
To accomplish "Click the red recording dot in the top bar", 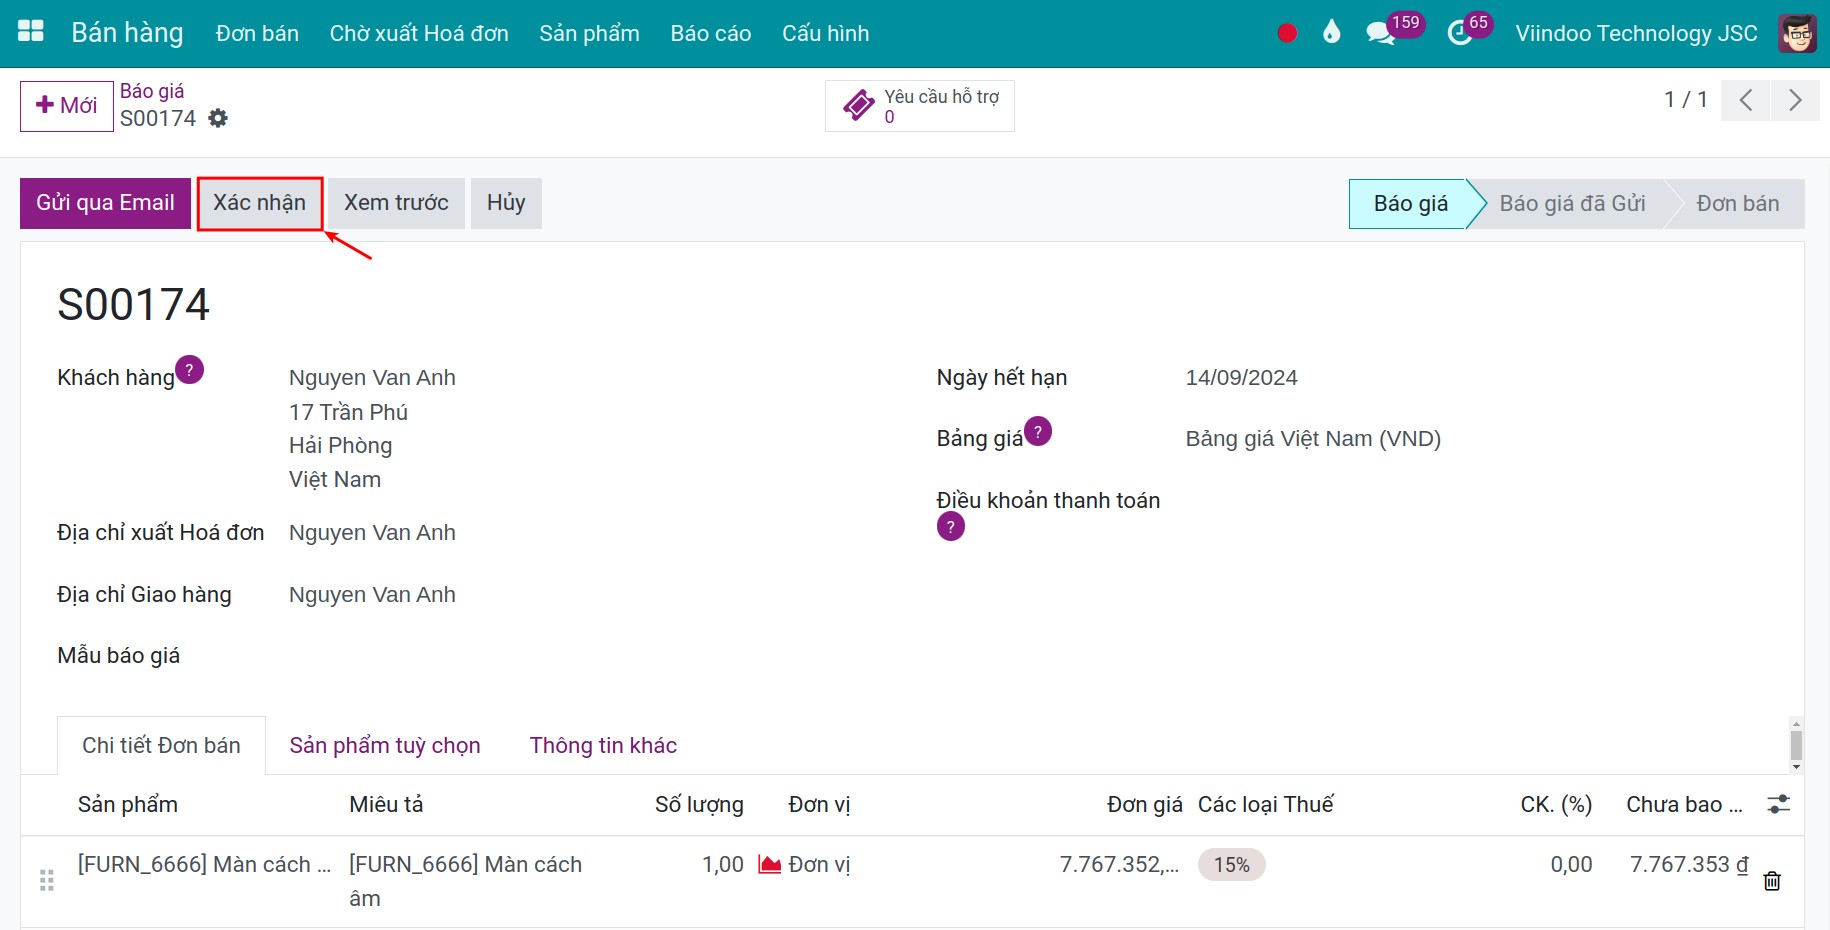I will (1286, 32).
